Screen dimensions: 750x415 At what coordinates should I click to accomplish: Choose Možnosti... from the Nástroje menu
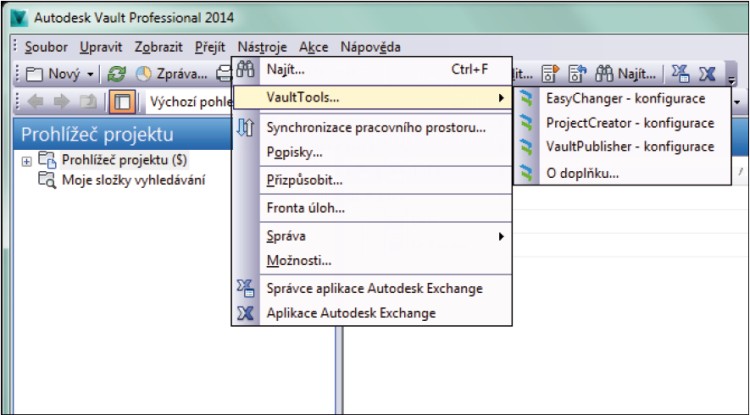coord(299,261)
